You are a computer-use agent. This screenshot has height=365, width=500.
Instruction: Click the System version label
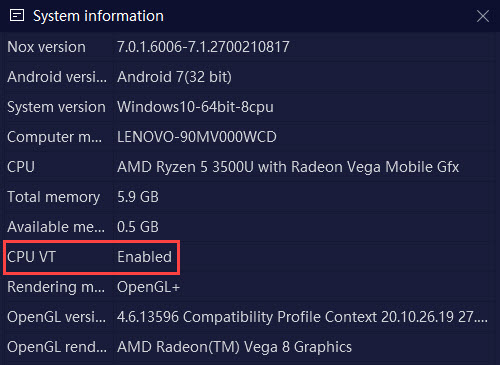[56, 107]
